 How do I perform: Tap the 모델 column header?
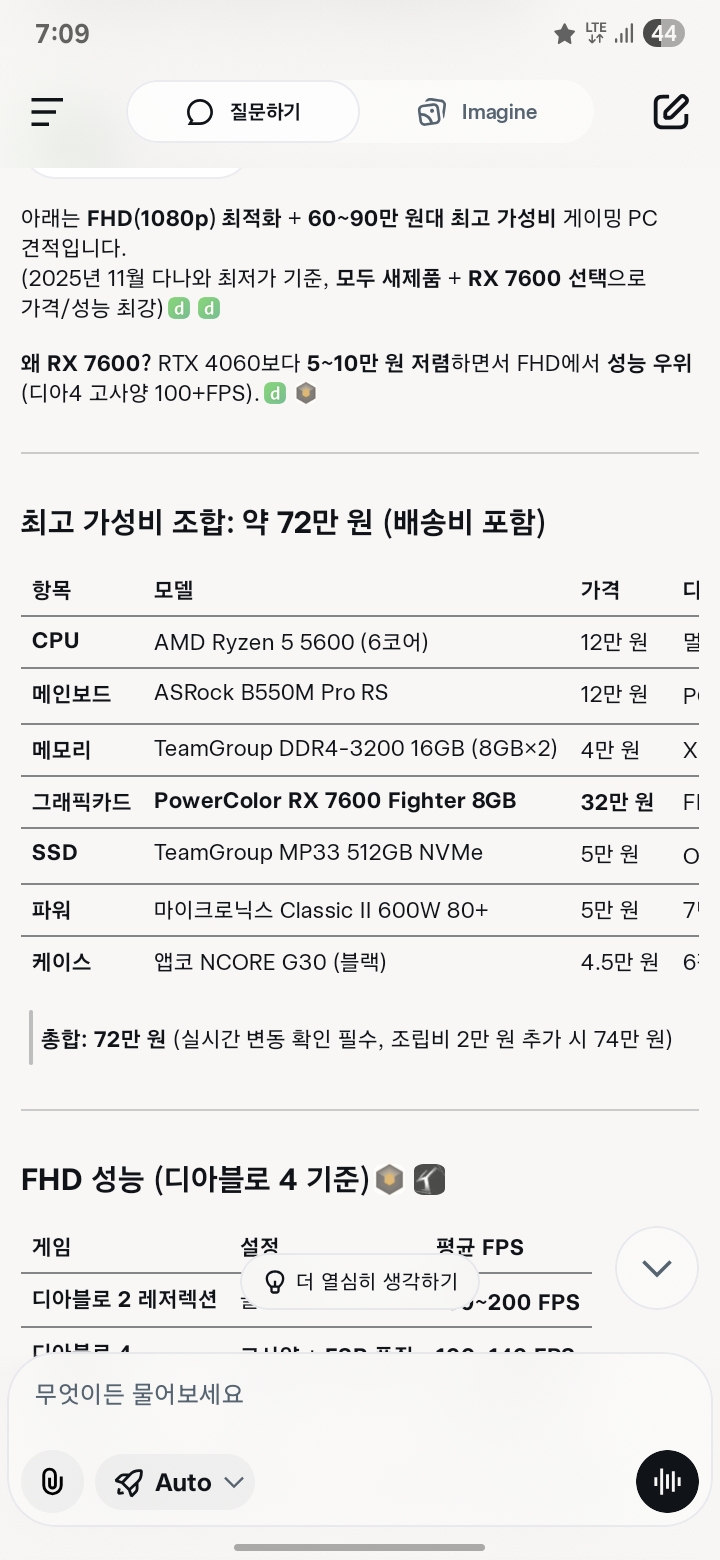pyautogui.click(x=173, y=590)
